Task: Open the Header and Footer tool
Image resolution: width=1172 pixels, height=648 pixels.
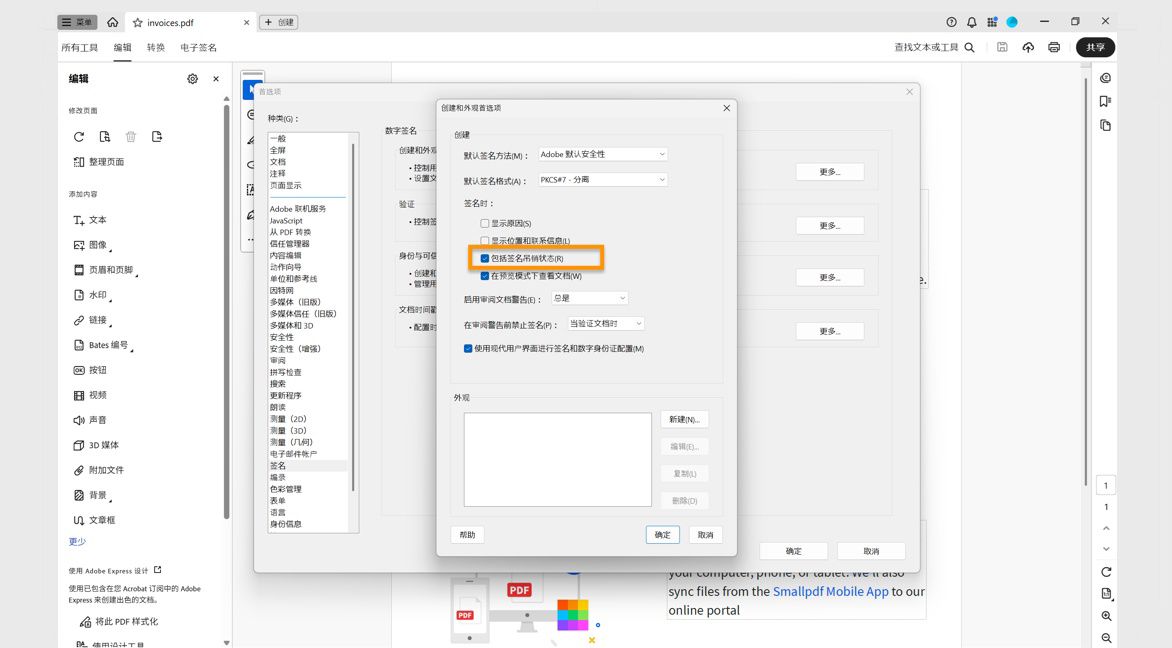Action: click(103, 270)
